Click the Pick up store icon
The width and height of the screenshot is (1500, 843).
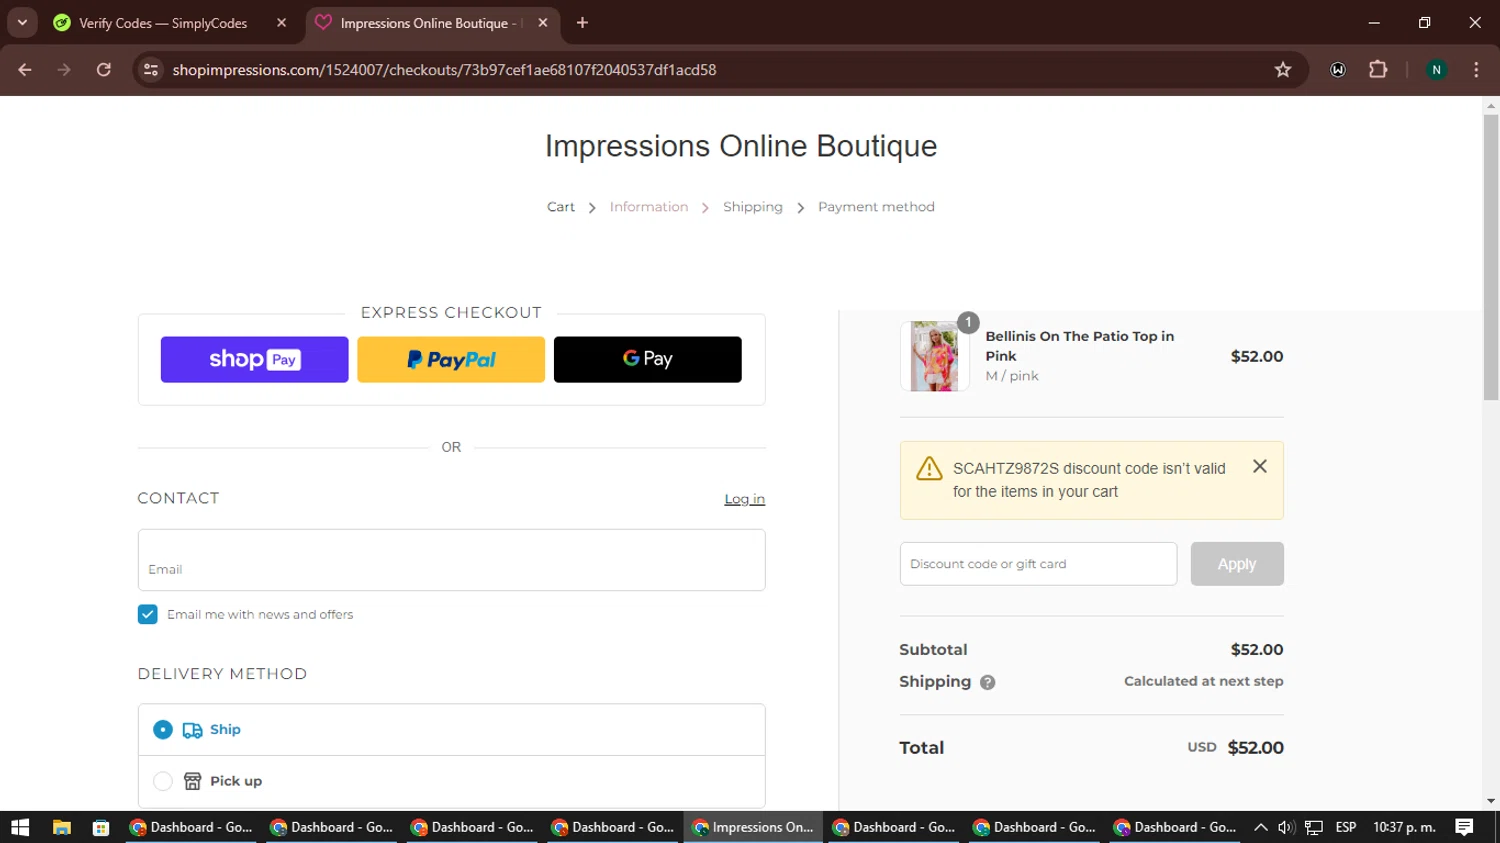click(x=192, y=781)
